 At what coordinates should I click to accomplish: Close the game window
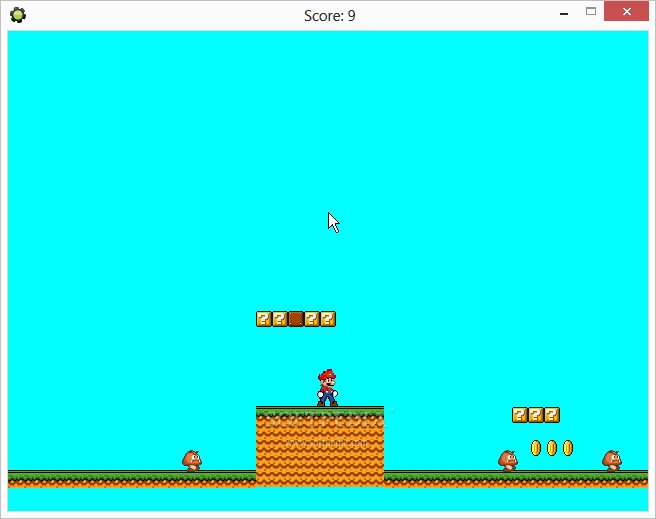(x=626, y=11)
